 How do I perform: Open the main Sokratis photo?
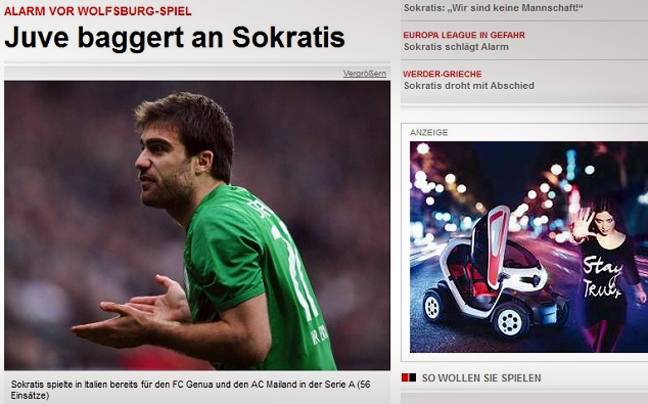(x=197, y=225)
